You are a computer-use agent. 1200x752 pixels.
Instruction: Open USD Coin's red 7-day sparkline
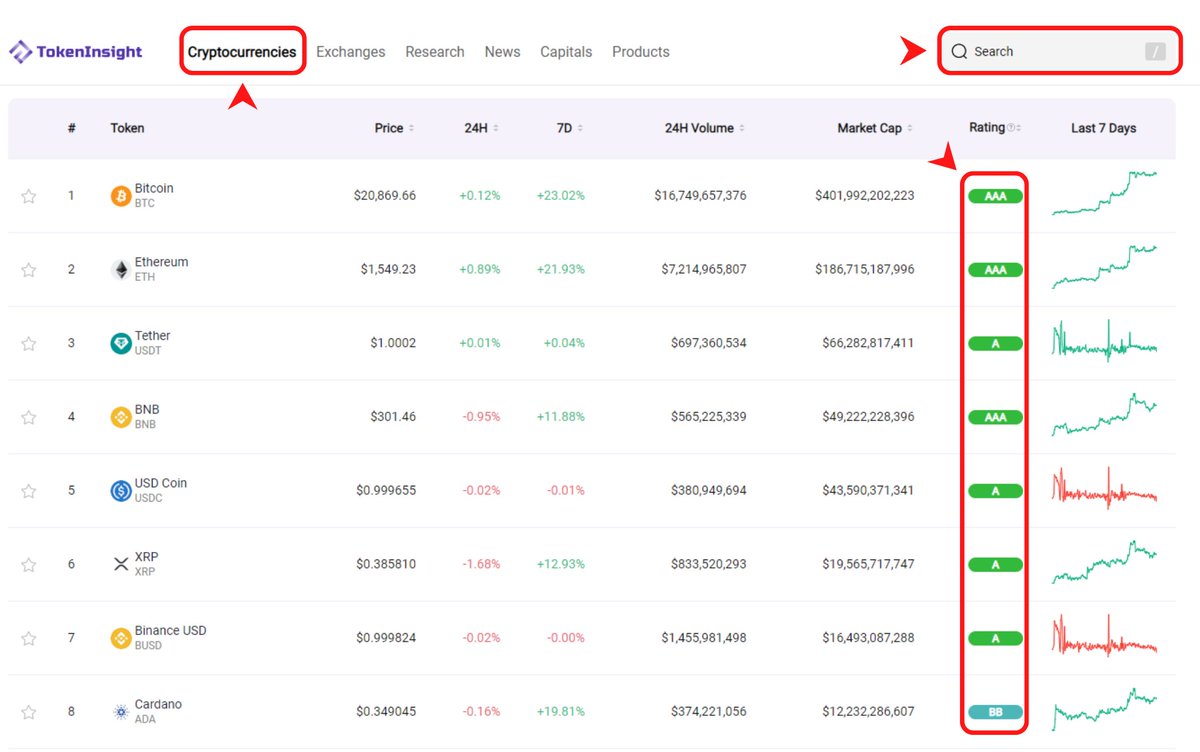coord(1104,488)
